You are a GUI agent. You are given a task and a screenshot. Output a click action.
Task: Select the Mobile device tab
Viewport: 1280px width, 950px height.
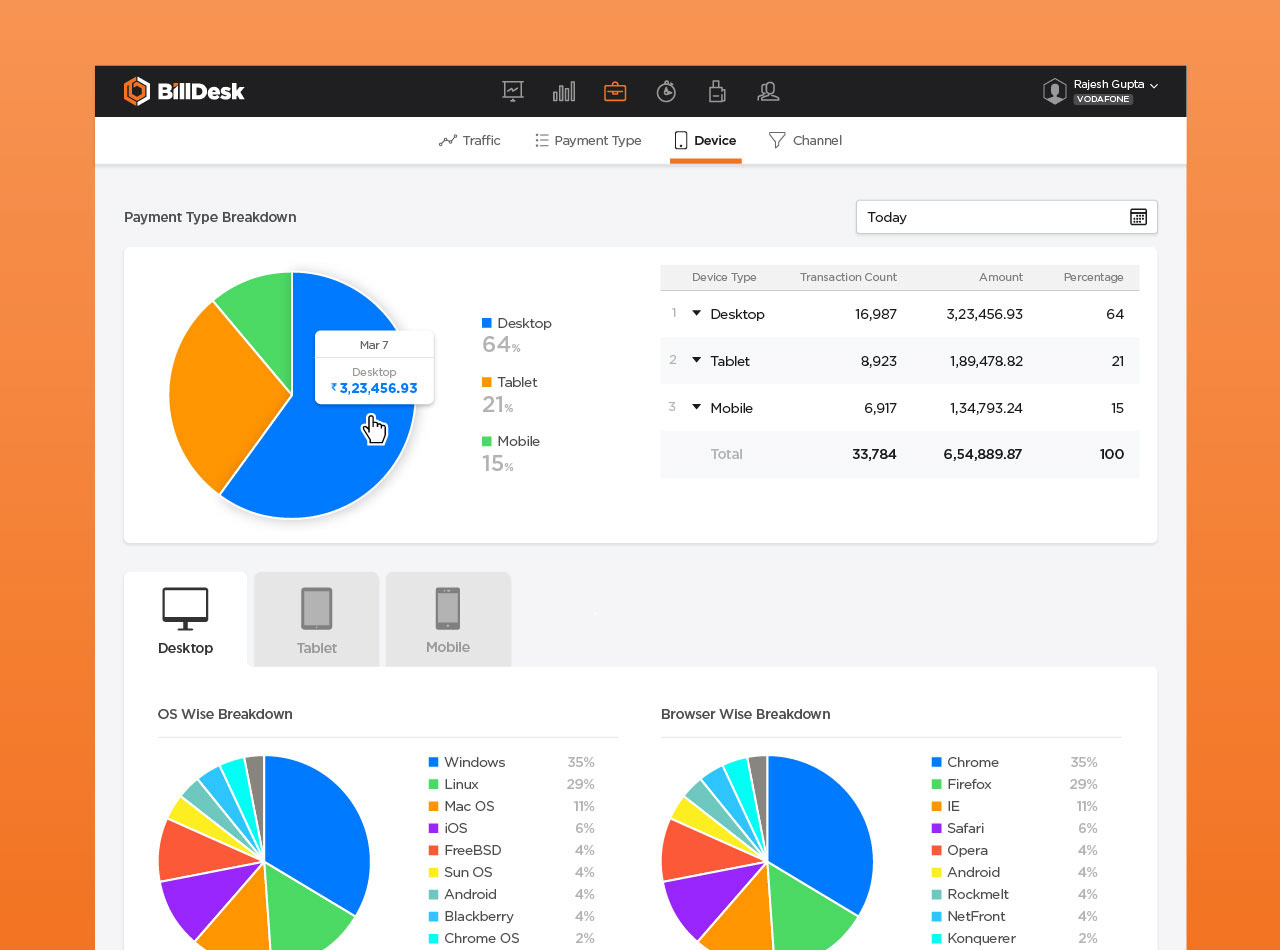(x=448, y=620)
